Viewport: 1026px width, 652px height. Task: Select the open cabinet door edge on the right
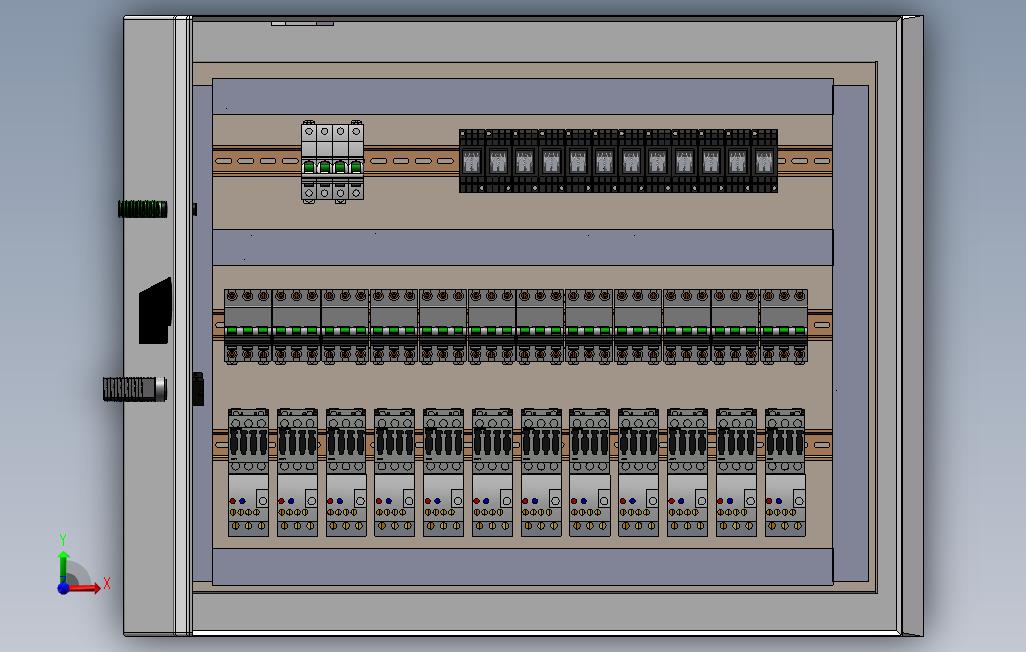(x=911, y=326)
